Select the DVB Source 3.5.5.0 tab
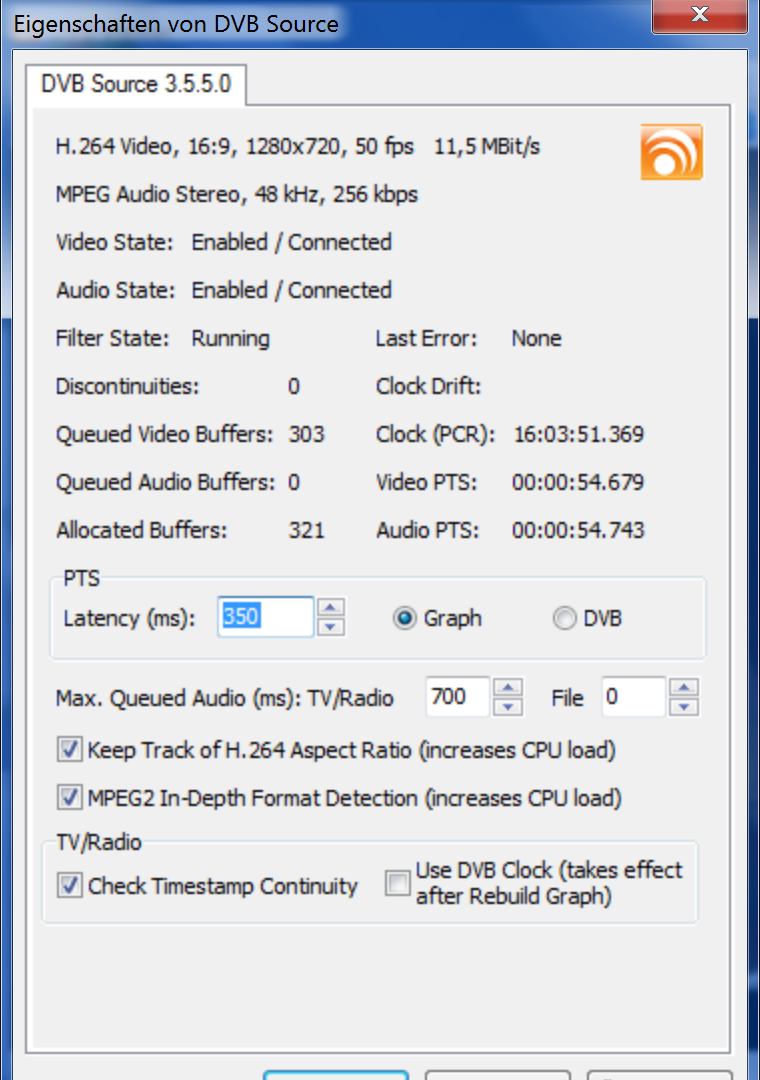Viewport: 760px width, 1080px height. click(x=136, y=84)
